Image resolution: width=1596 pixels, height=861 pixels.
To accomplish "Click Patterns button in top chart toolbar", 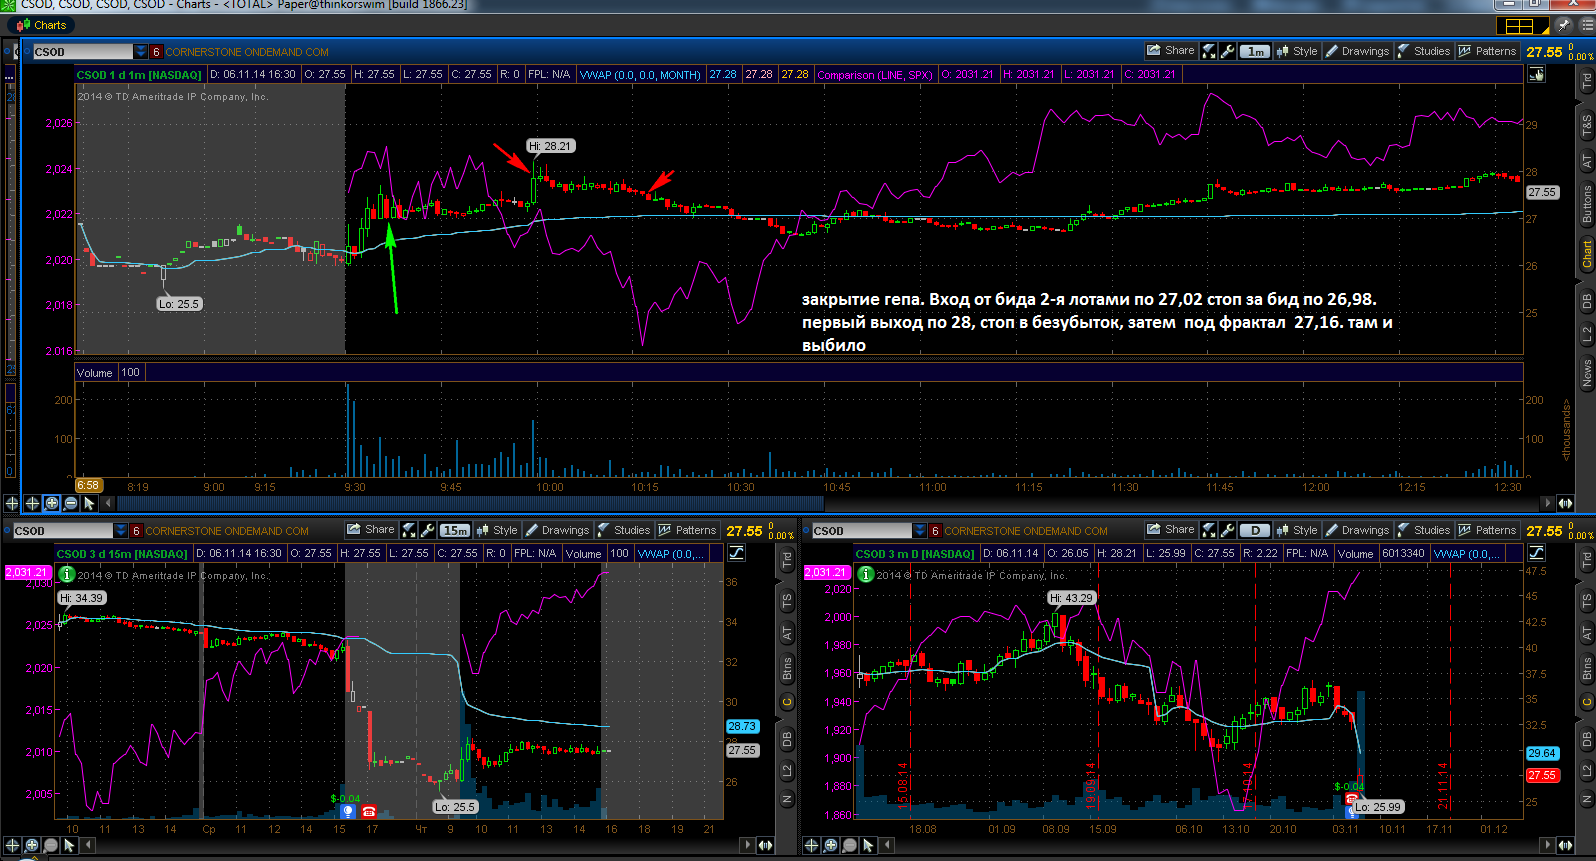I will pos(1488,51).
